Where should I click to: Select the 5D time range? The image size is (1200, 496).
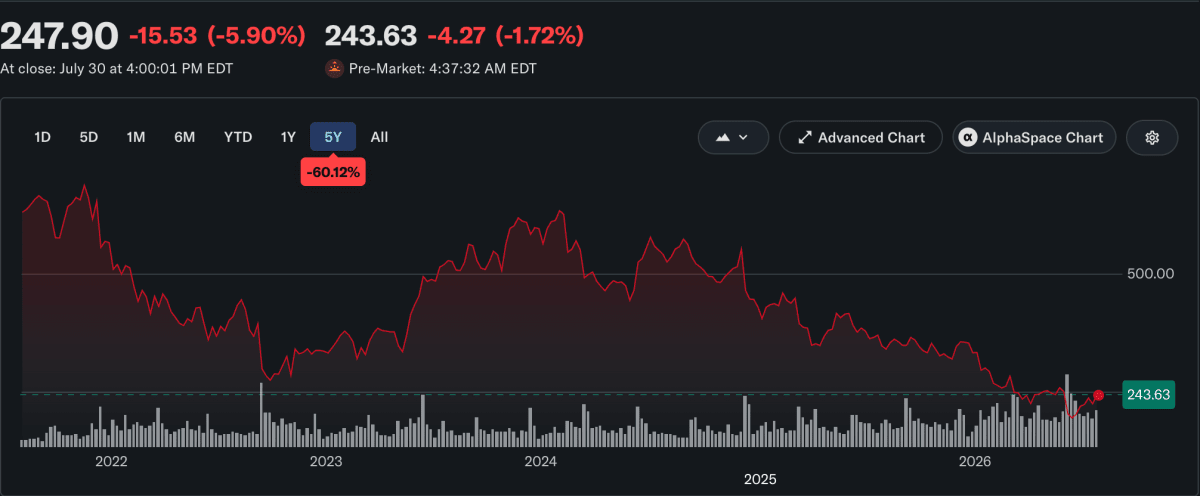tap(89, 137)
